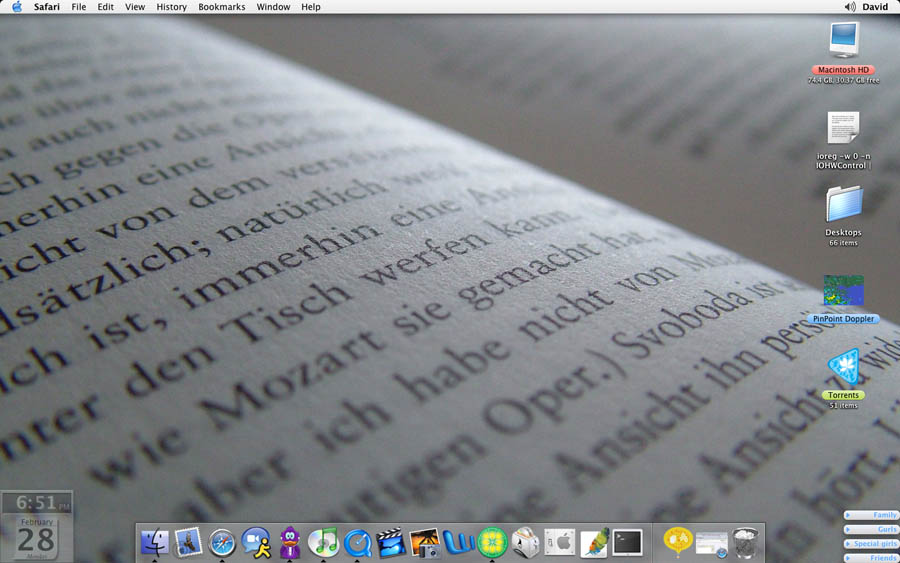The height and width of the screenshot is (563, 900).
Task: Expand the Gurls buddy group
Action: [871, 529]
